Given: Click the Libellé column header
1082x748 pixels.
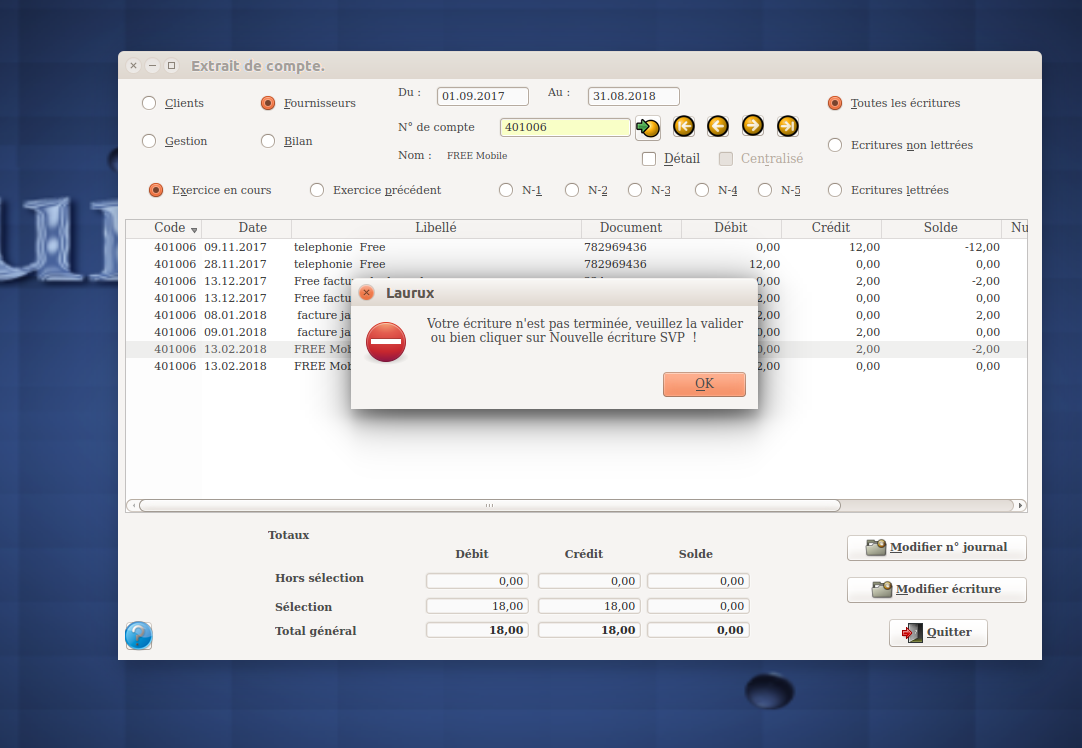Looking at the screenshot, I should pyautogui.click(x=436, y=228).
